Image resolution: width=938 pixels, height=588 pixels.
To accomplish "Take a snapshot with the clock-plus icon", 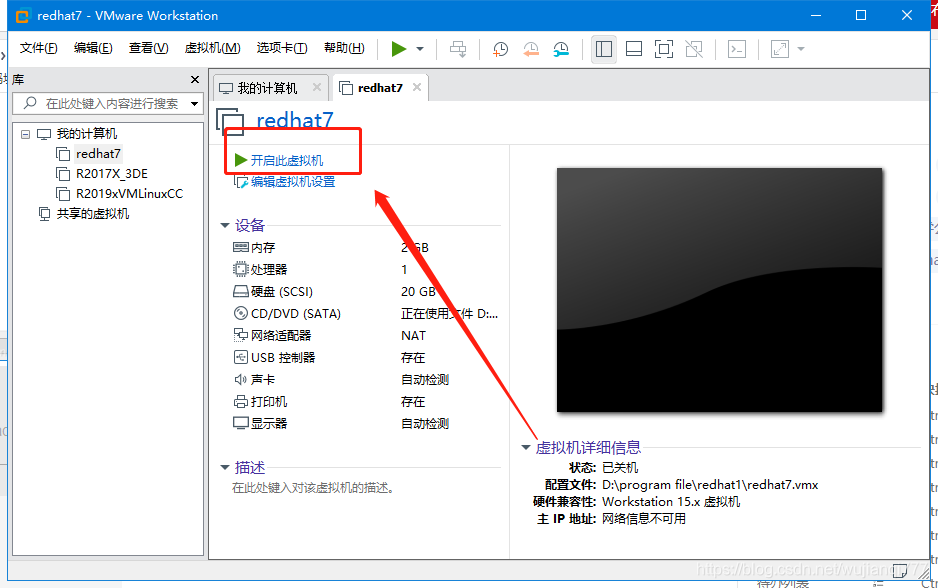I will (500, 49).
